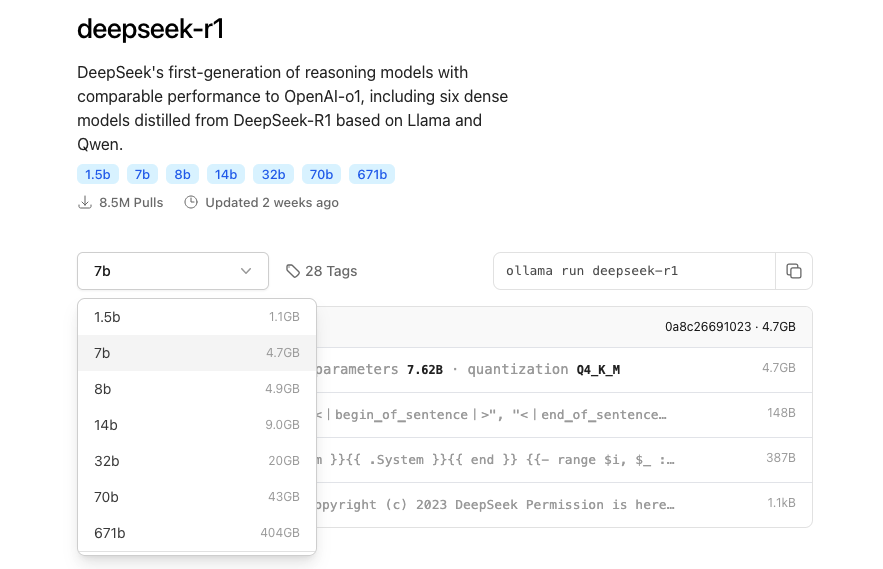Click the 70b tag badge

(321, 175)
